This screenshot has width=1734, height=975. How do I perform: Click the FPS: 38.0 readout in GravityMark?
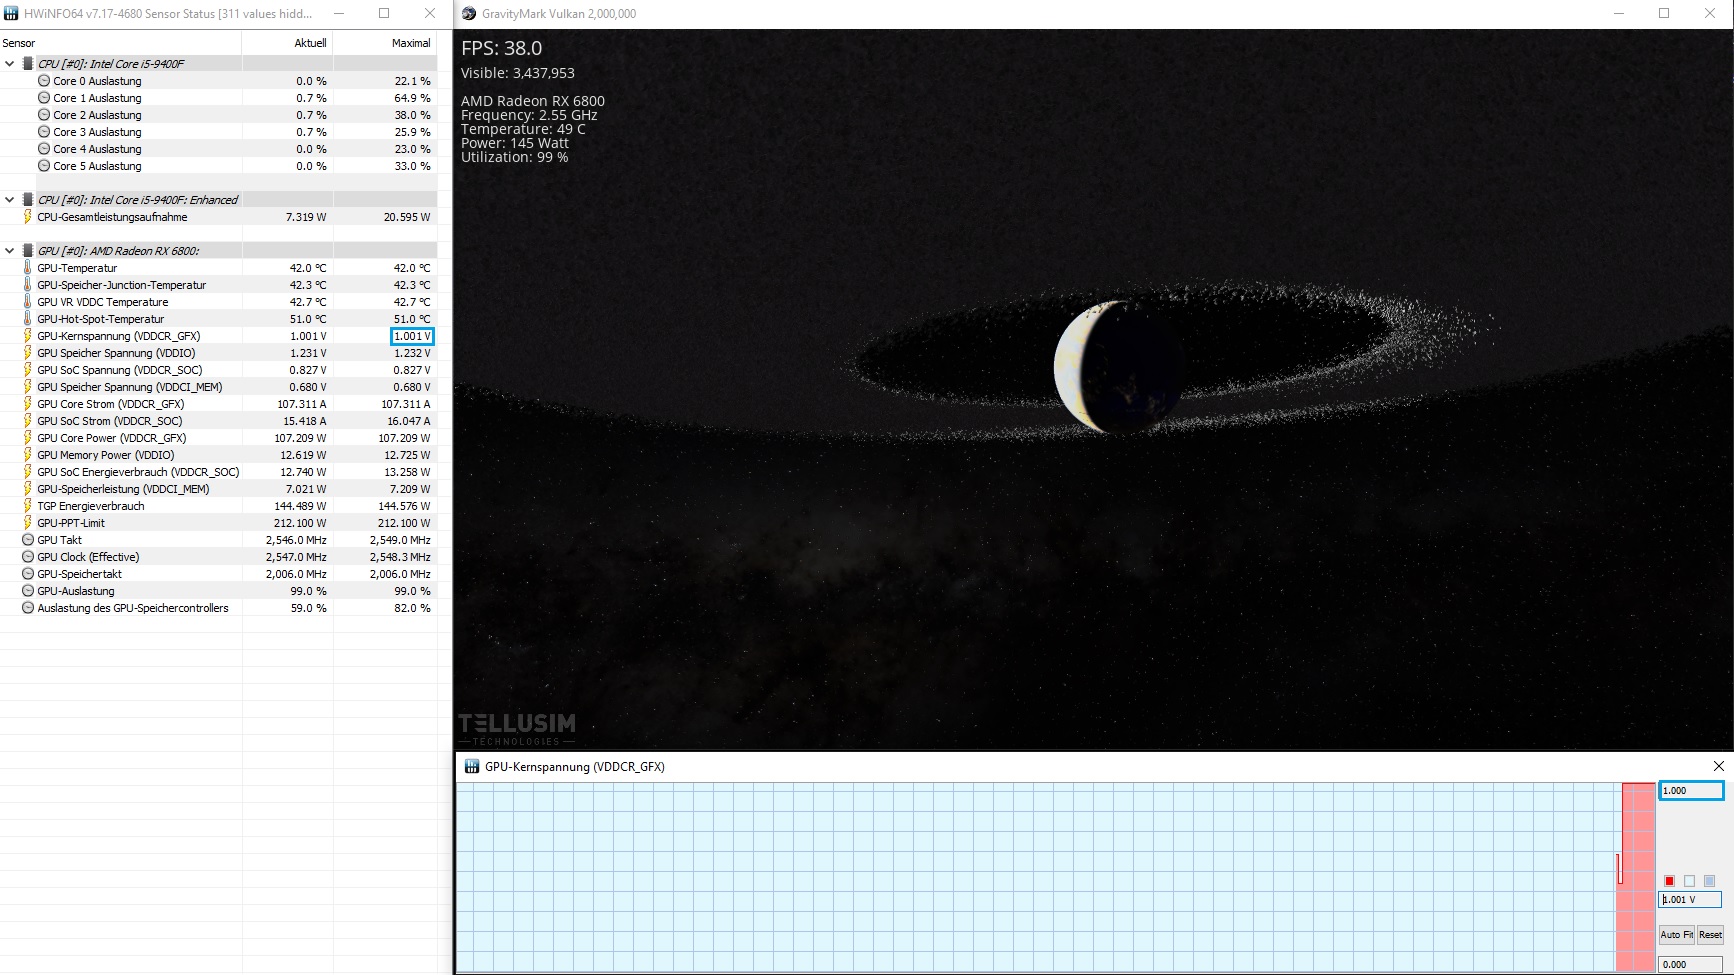click(501, 48)
